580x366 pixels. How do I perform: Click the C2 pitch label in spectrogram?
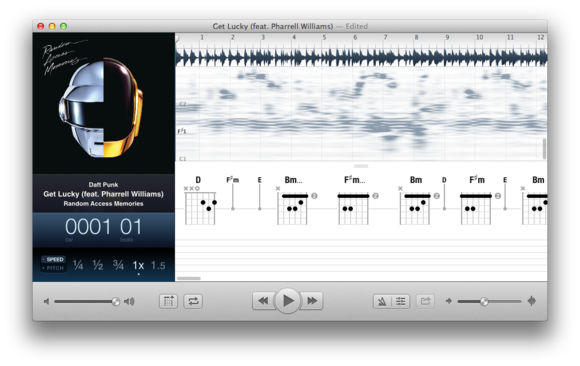click(x=182, y=104)
